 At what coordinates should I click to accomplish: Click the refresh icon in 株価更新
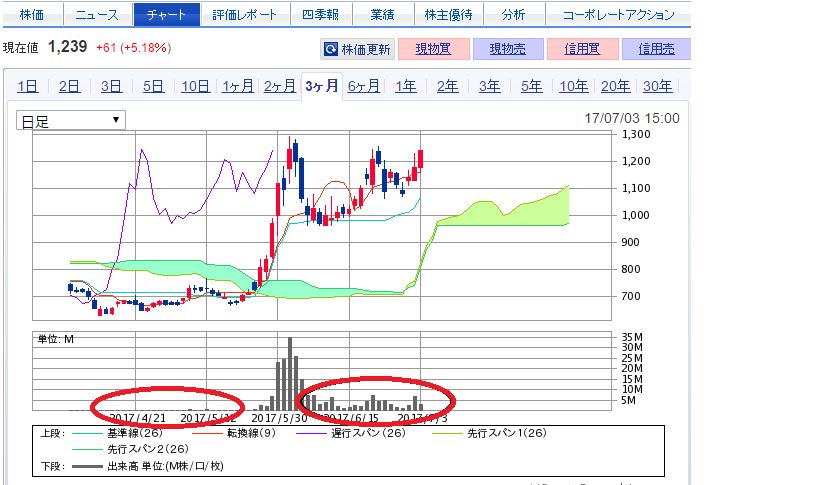(x=331, y=49)
